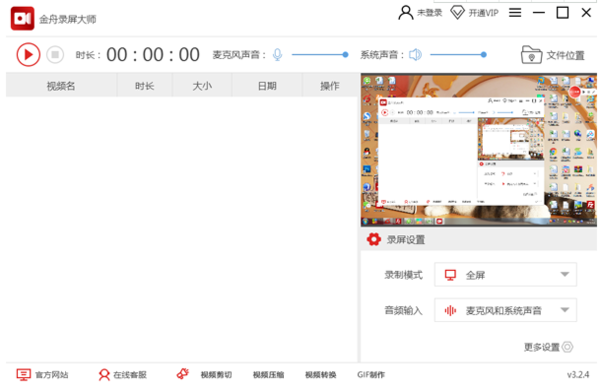The height and width of the screenshot is (389, 600).
Task: Open the 官方网站 link
Action: point(52,375)
